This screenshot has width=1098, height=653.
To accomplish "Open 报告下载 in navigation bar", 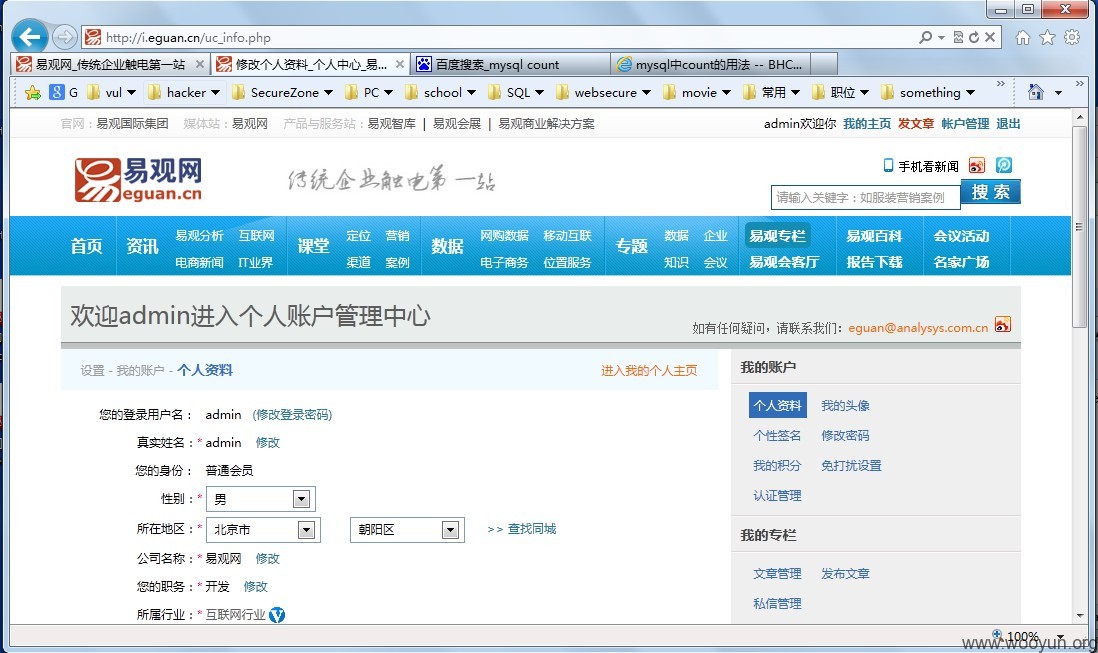I will click(874, 262).
